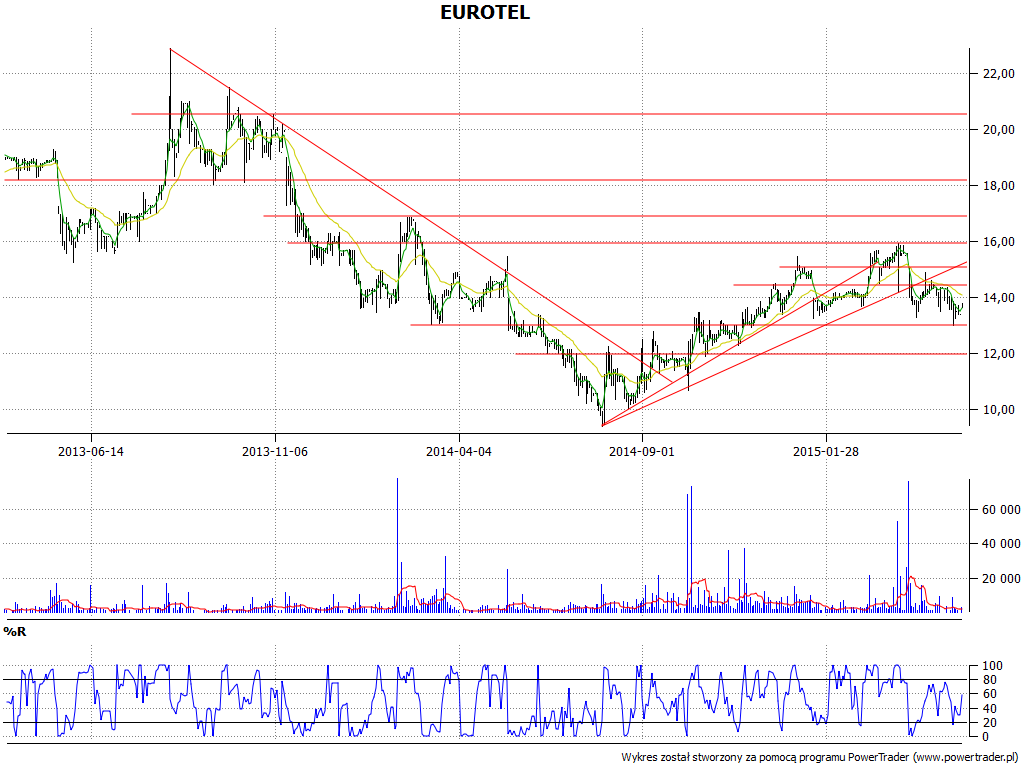This screenshot has height=768, width=1024.
Task: Click the 60 level on %R axis
Action: 989,694
